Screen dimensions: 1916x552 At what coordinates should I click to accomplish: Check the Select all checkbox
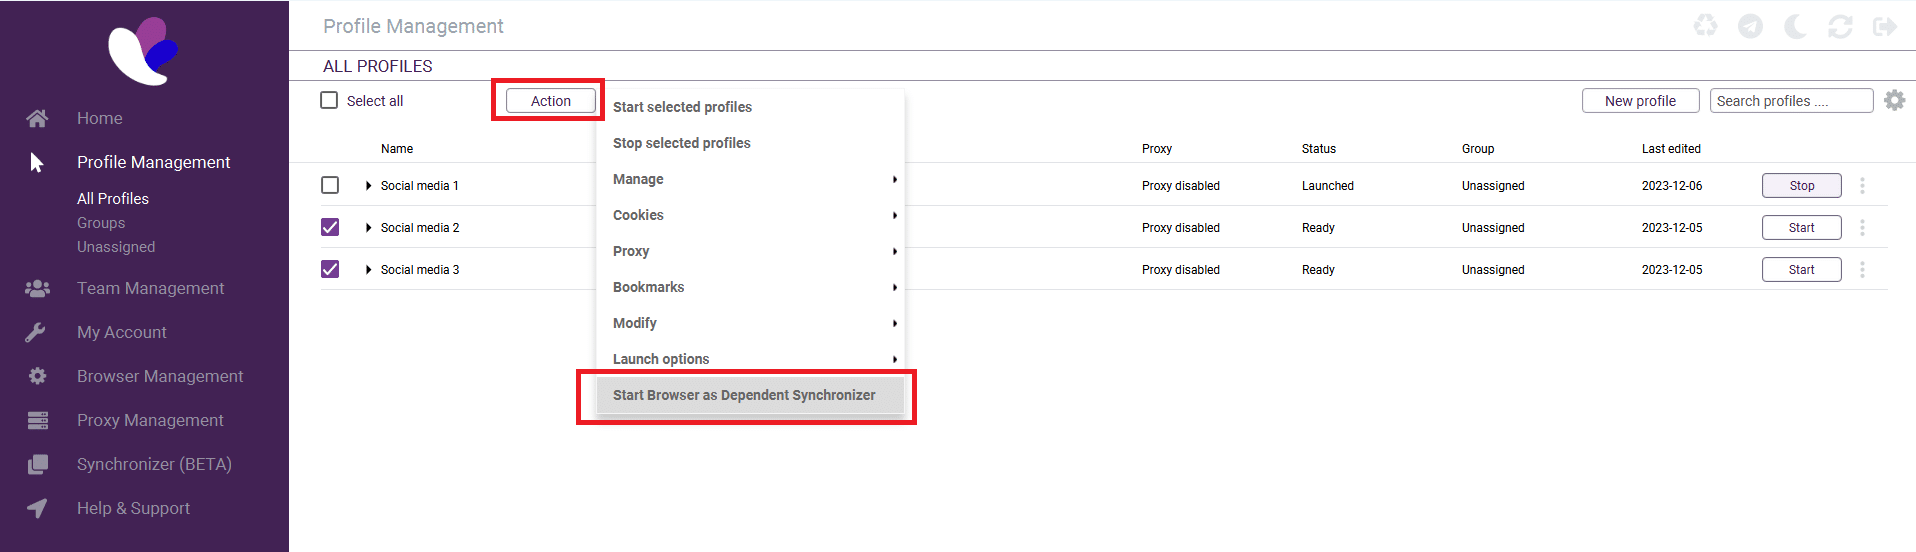[x=329, y=101]
